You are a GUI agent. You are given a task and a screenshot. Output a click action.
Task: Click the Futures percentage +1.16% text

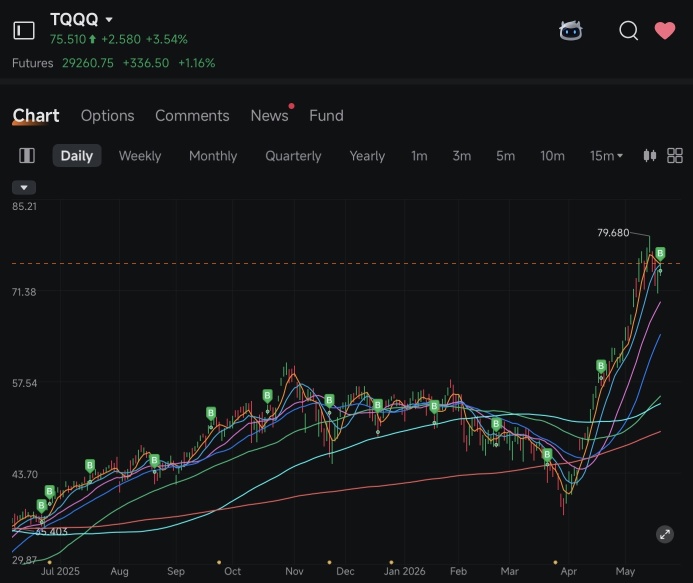click(197, 63)
